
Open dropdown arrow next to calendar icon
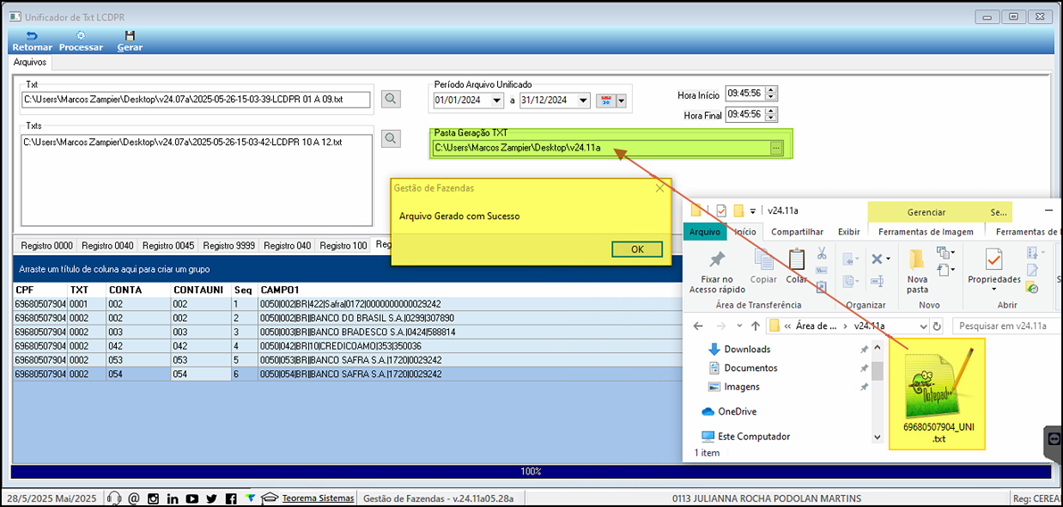[x=620, y=100]
